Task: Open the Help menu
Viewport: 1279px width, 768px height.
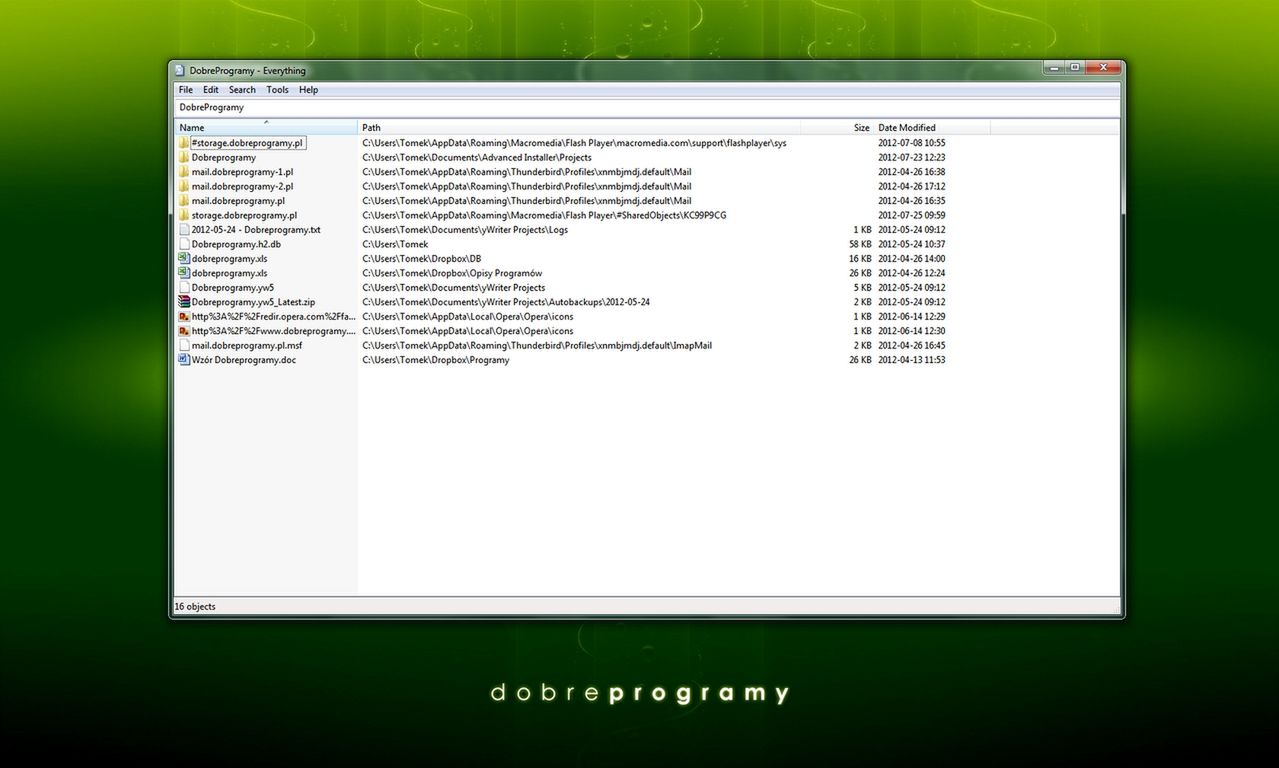Action: pyautogui.click(x=309, y=90)
